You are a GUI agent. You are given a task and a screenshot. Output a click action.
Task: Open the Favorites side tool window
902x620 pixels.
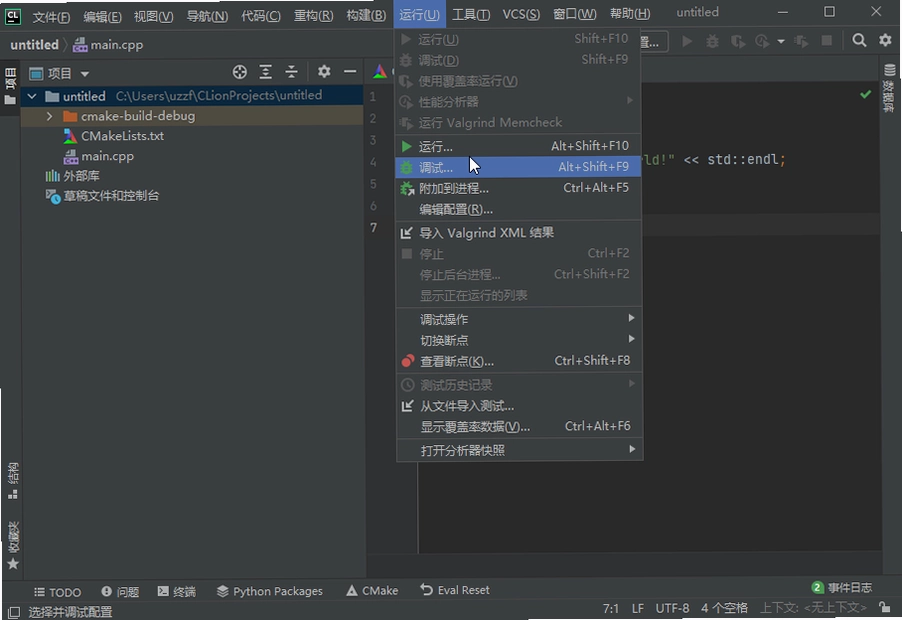coord(13,545)
